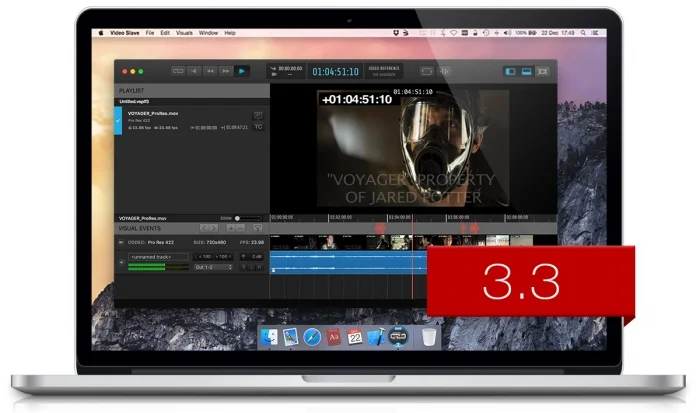Click the man's face thumbnail in the filmstrip

[329, 242]
